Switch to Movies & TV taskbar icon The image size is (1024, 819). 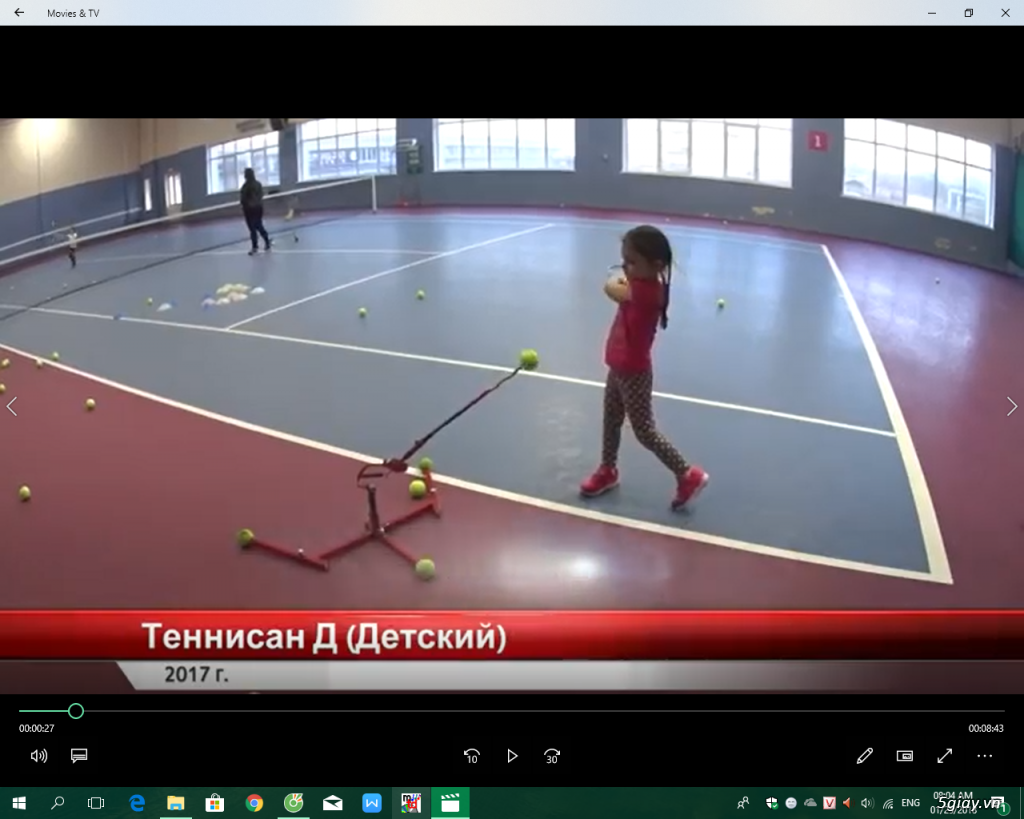[x=450, y=803]
